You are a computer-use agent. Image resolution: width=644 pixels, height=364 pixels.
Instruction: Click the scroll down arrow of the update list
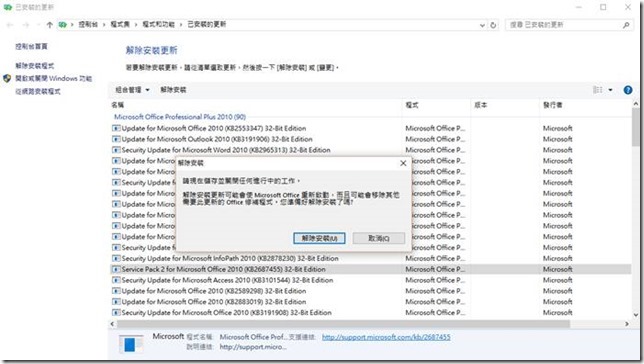click(635, 315)
